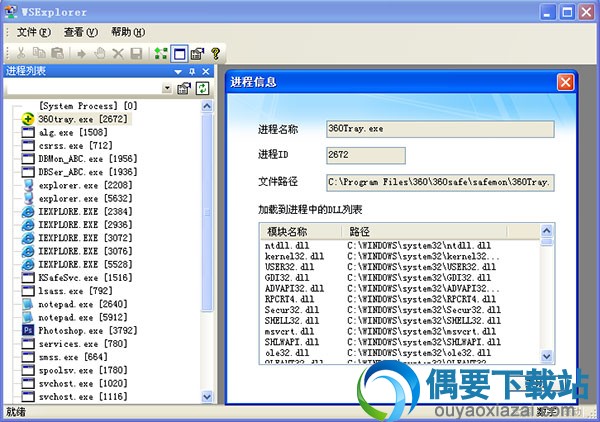
Task: Click the 进程名称 field showing 360Tray.exe
Action: pos(440,129)
